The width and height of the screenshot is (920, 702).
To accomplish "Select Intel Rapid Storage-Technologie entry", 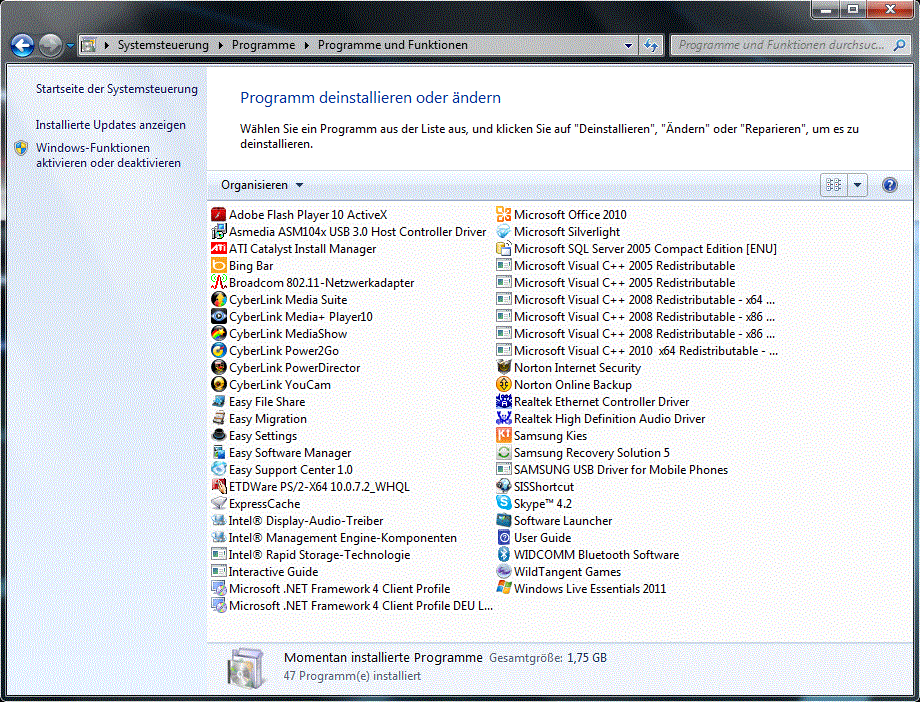I will [x=311, y=555].
